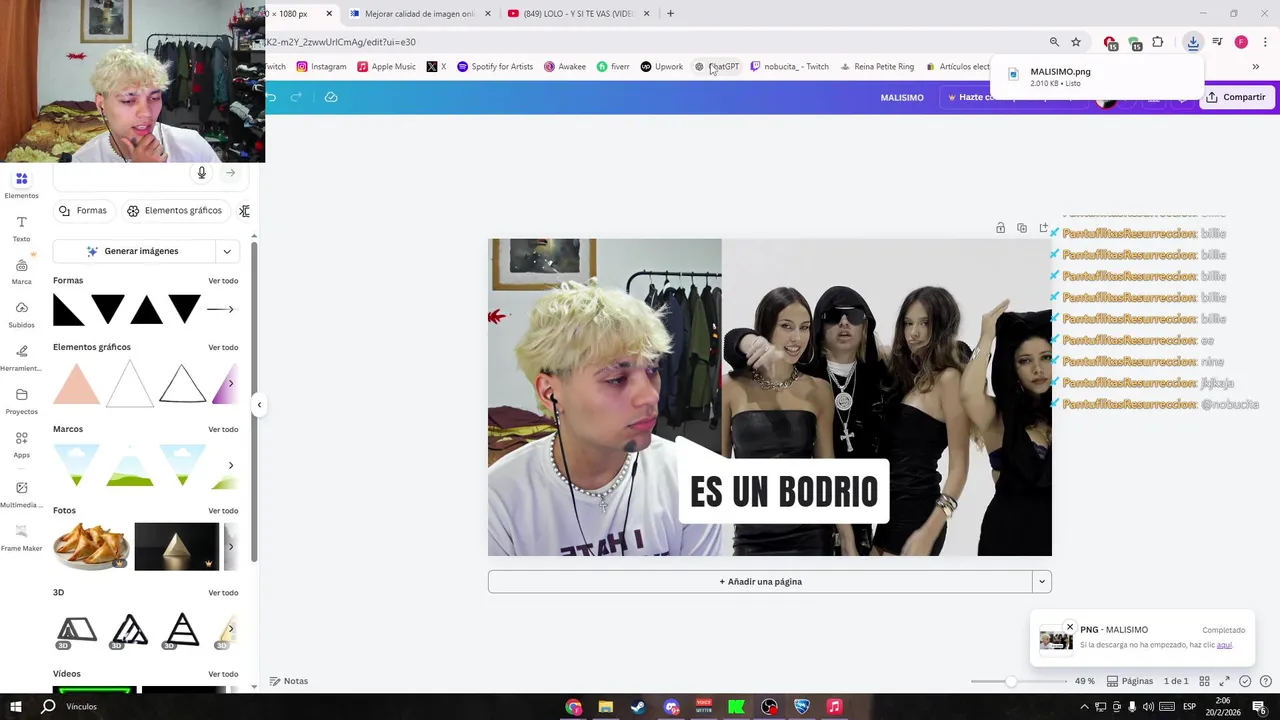The image size is (1280, 720).
Task: Click the Redo arrow in Canva toolbar
Action: click(x=296, y=97)
